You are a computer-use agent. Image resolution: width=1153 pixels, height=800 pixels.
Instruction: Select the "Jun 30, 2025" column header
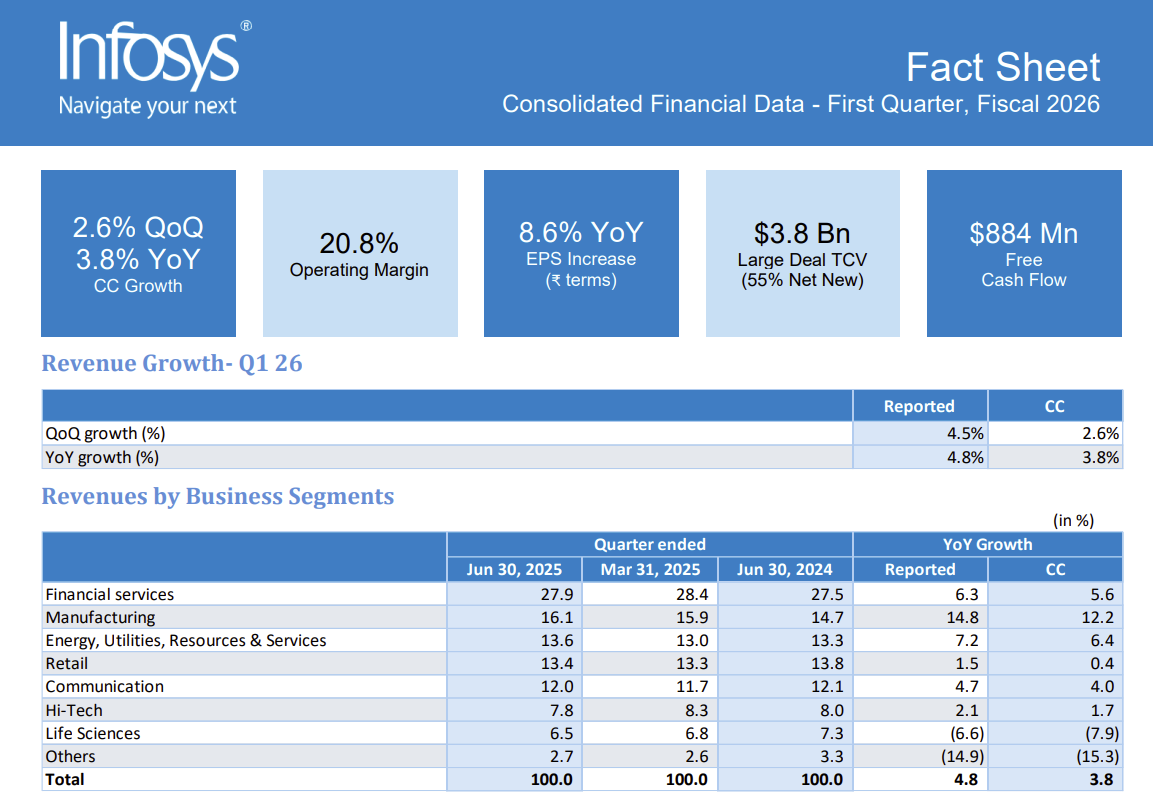pos(514,569)
